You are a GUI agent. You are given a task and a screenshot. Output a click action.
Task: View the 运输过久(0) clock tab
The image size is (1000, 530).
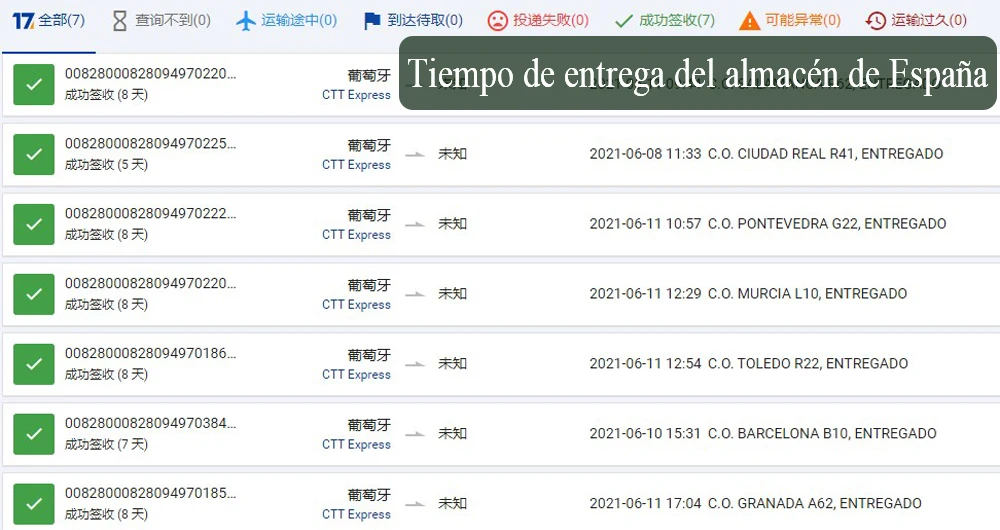point(916,20)
